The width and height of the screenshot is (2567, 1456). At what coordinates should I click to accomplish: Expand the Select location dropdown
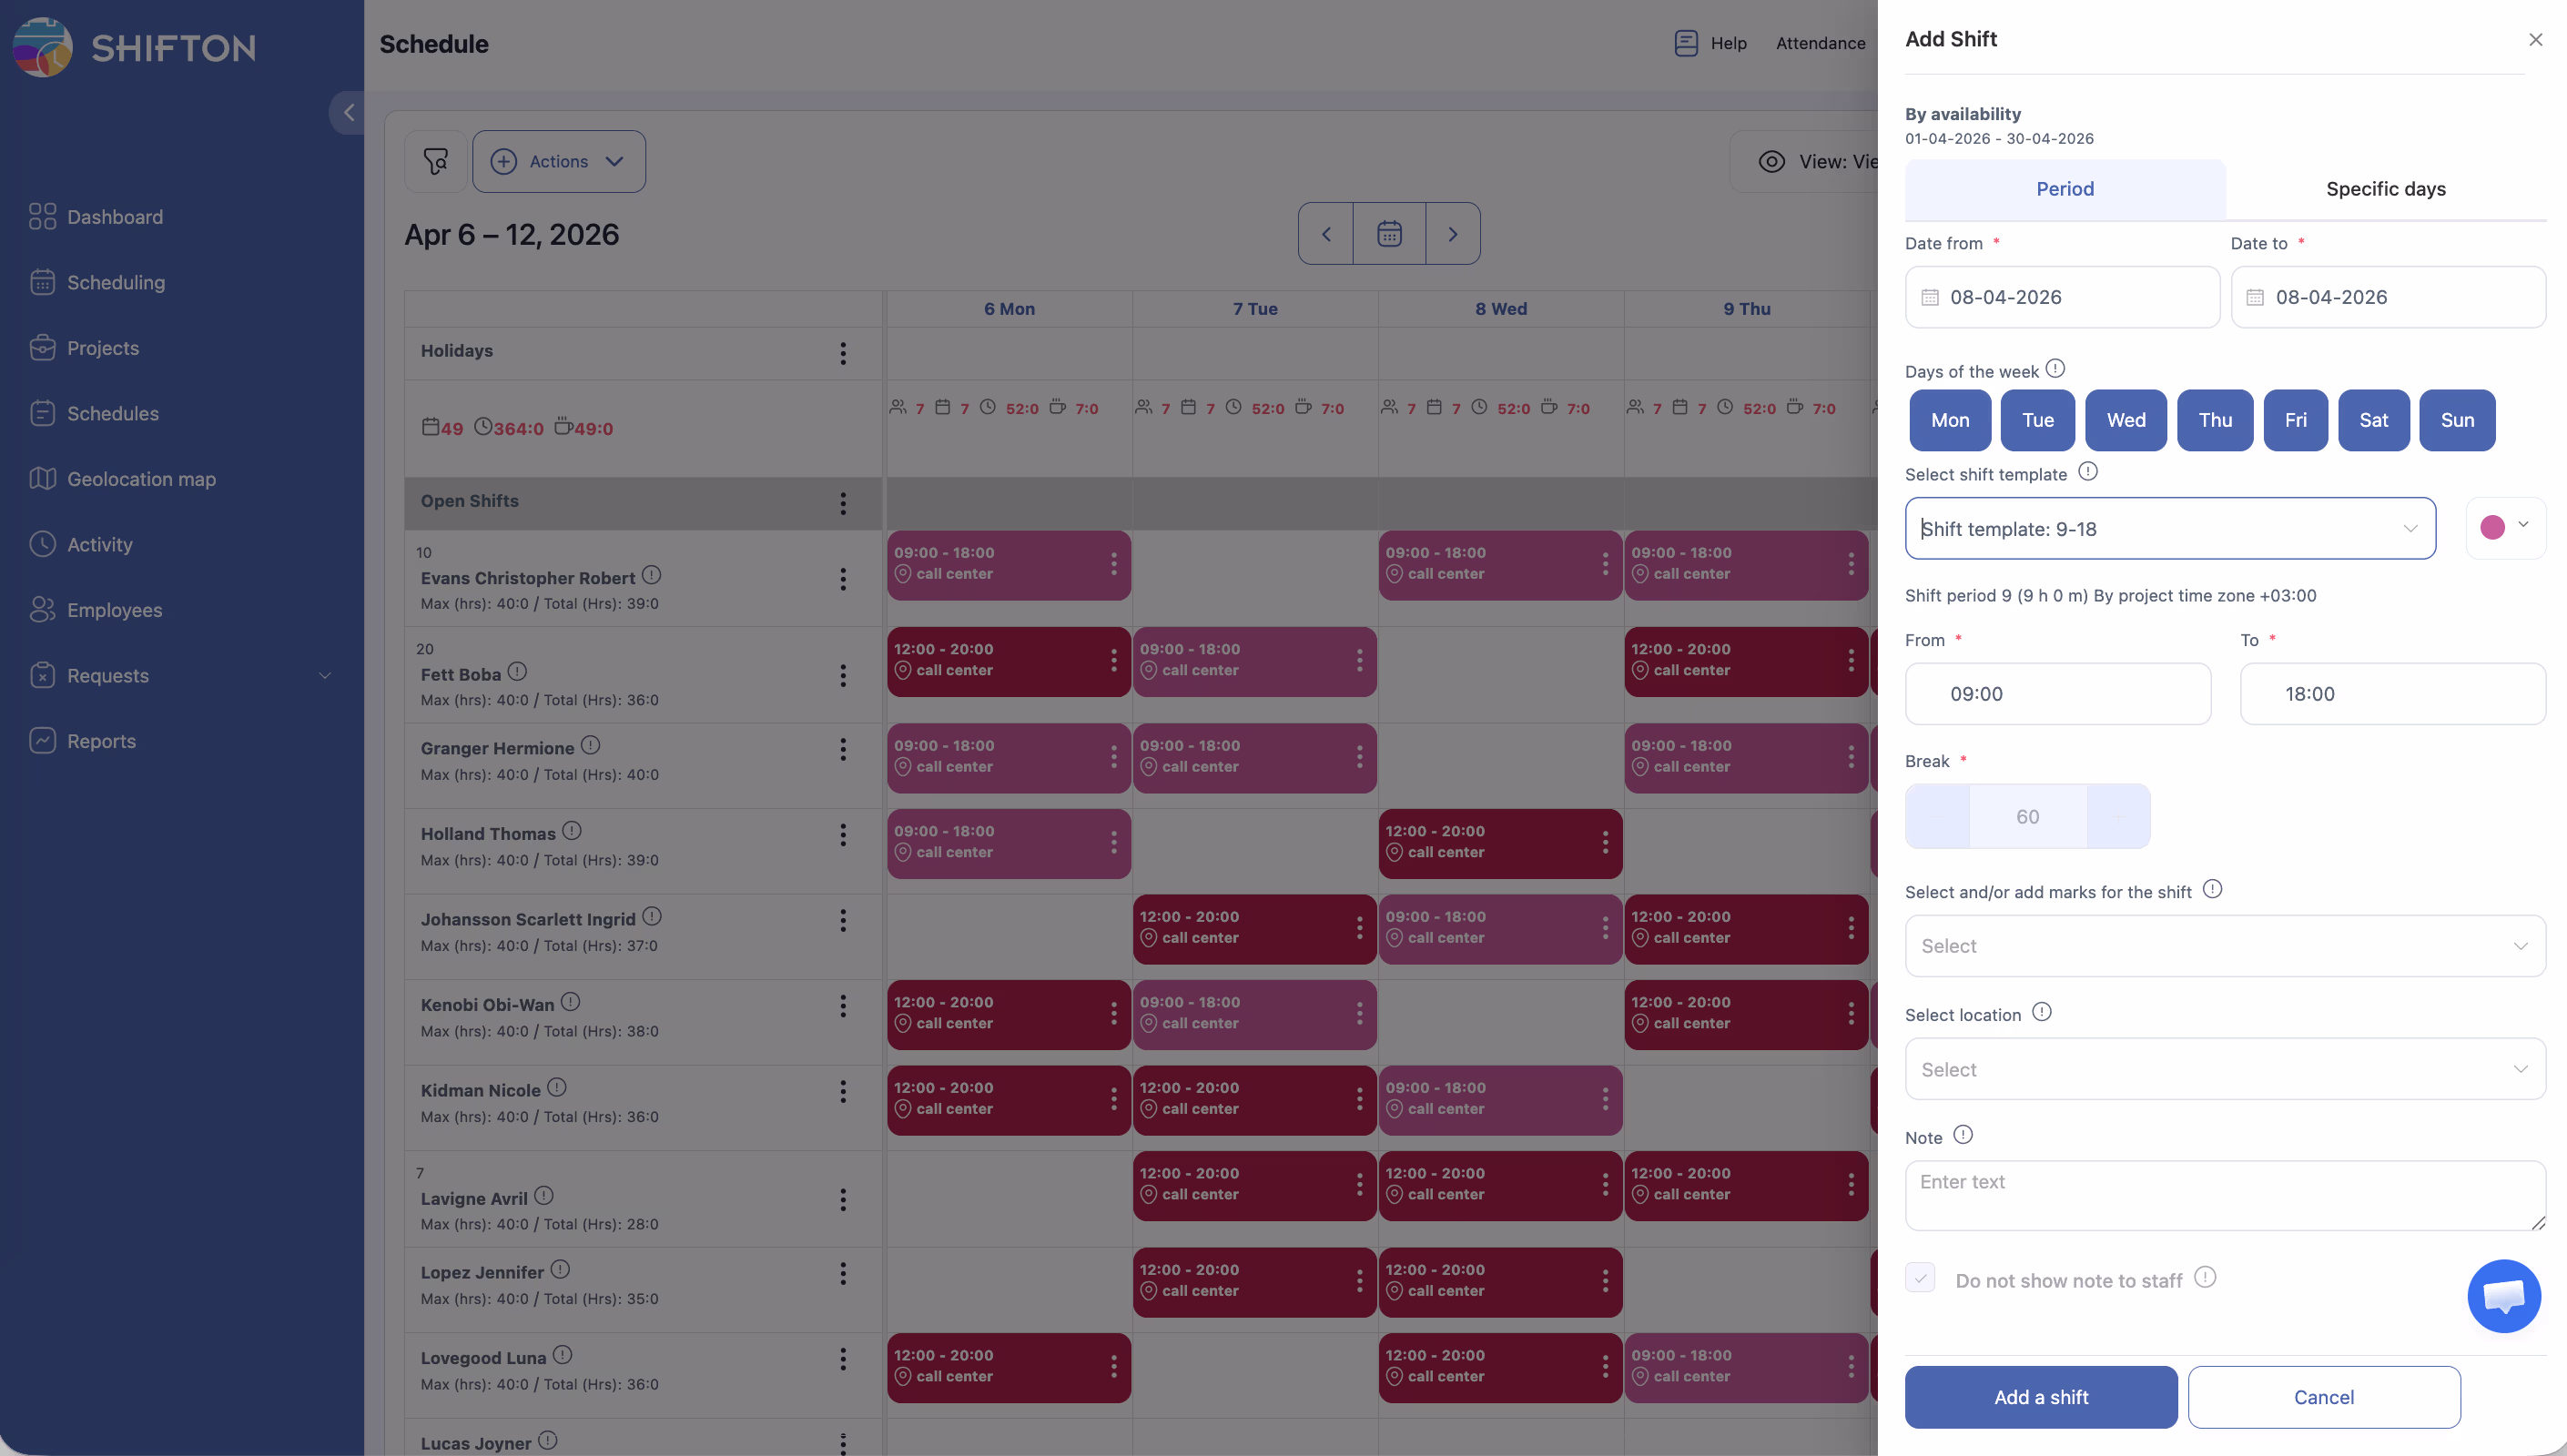[2225, 1069]
